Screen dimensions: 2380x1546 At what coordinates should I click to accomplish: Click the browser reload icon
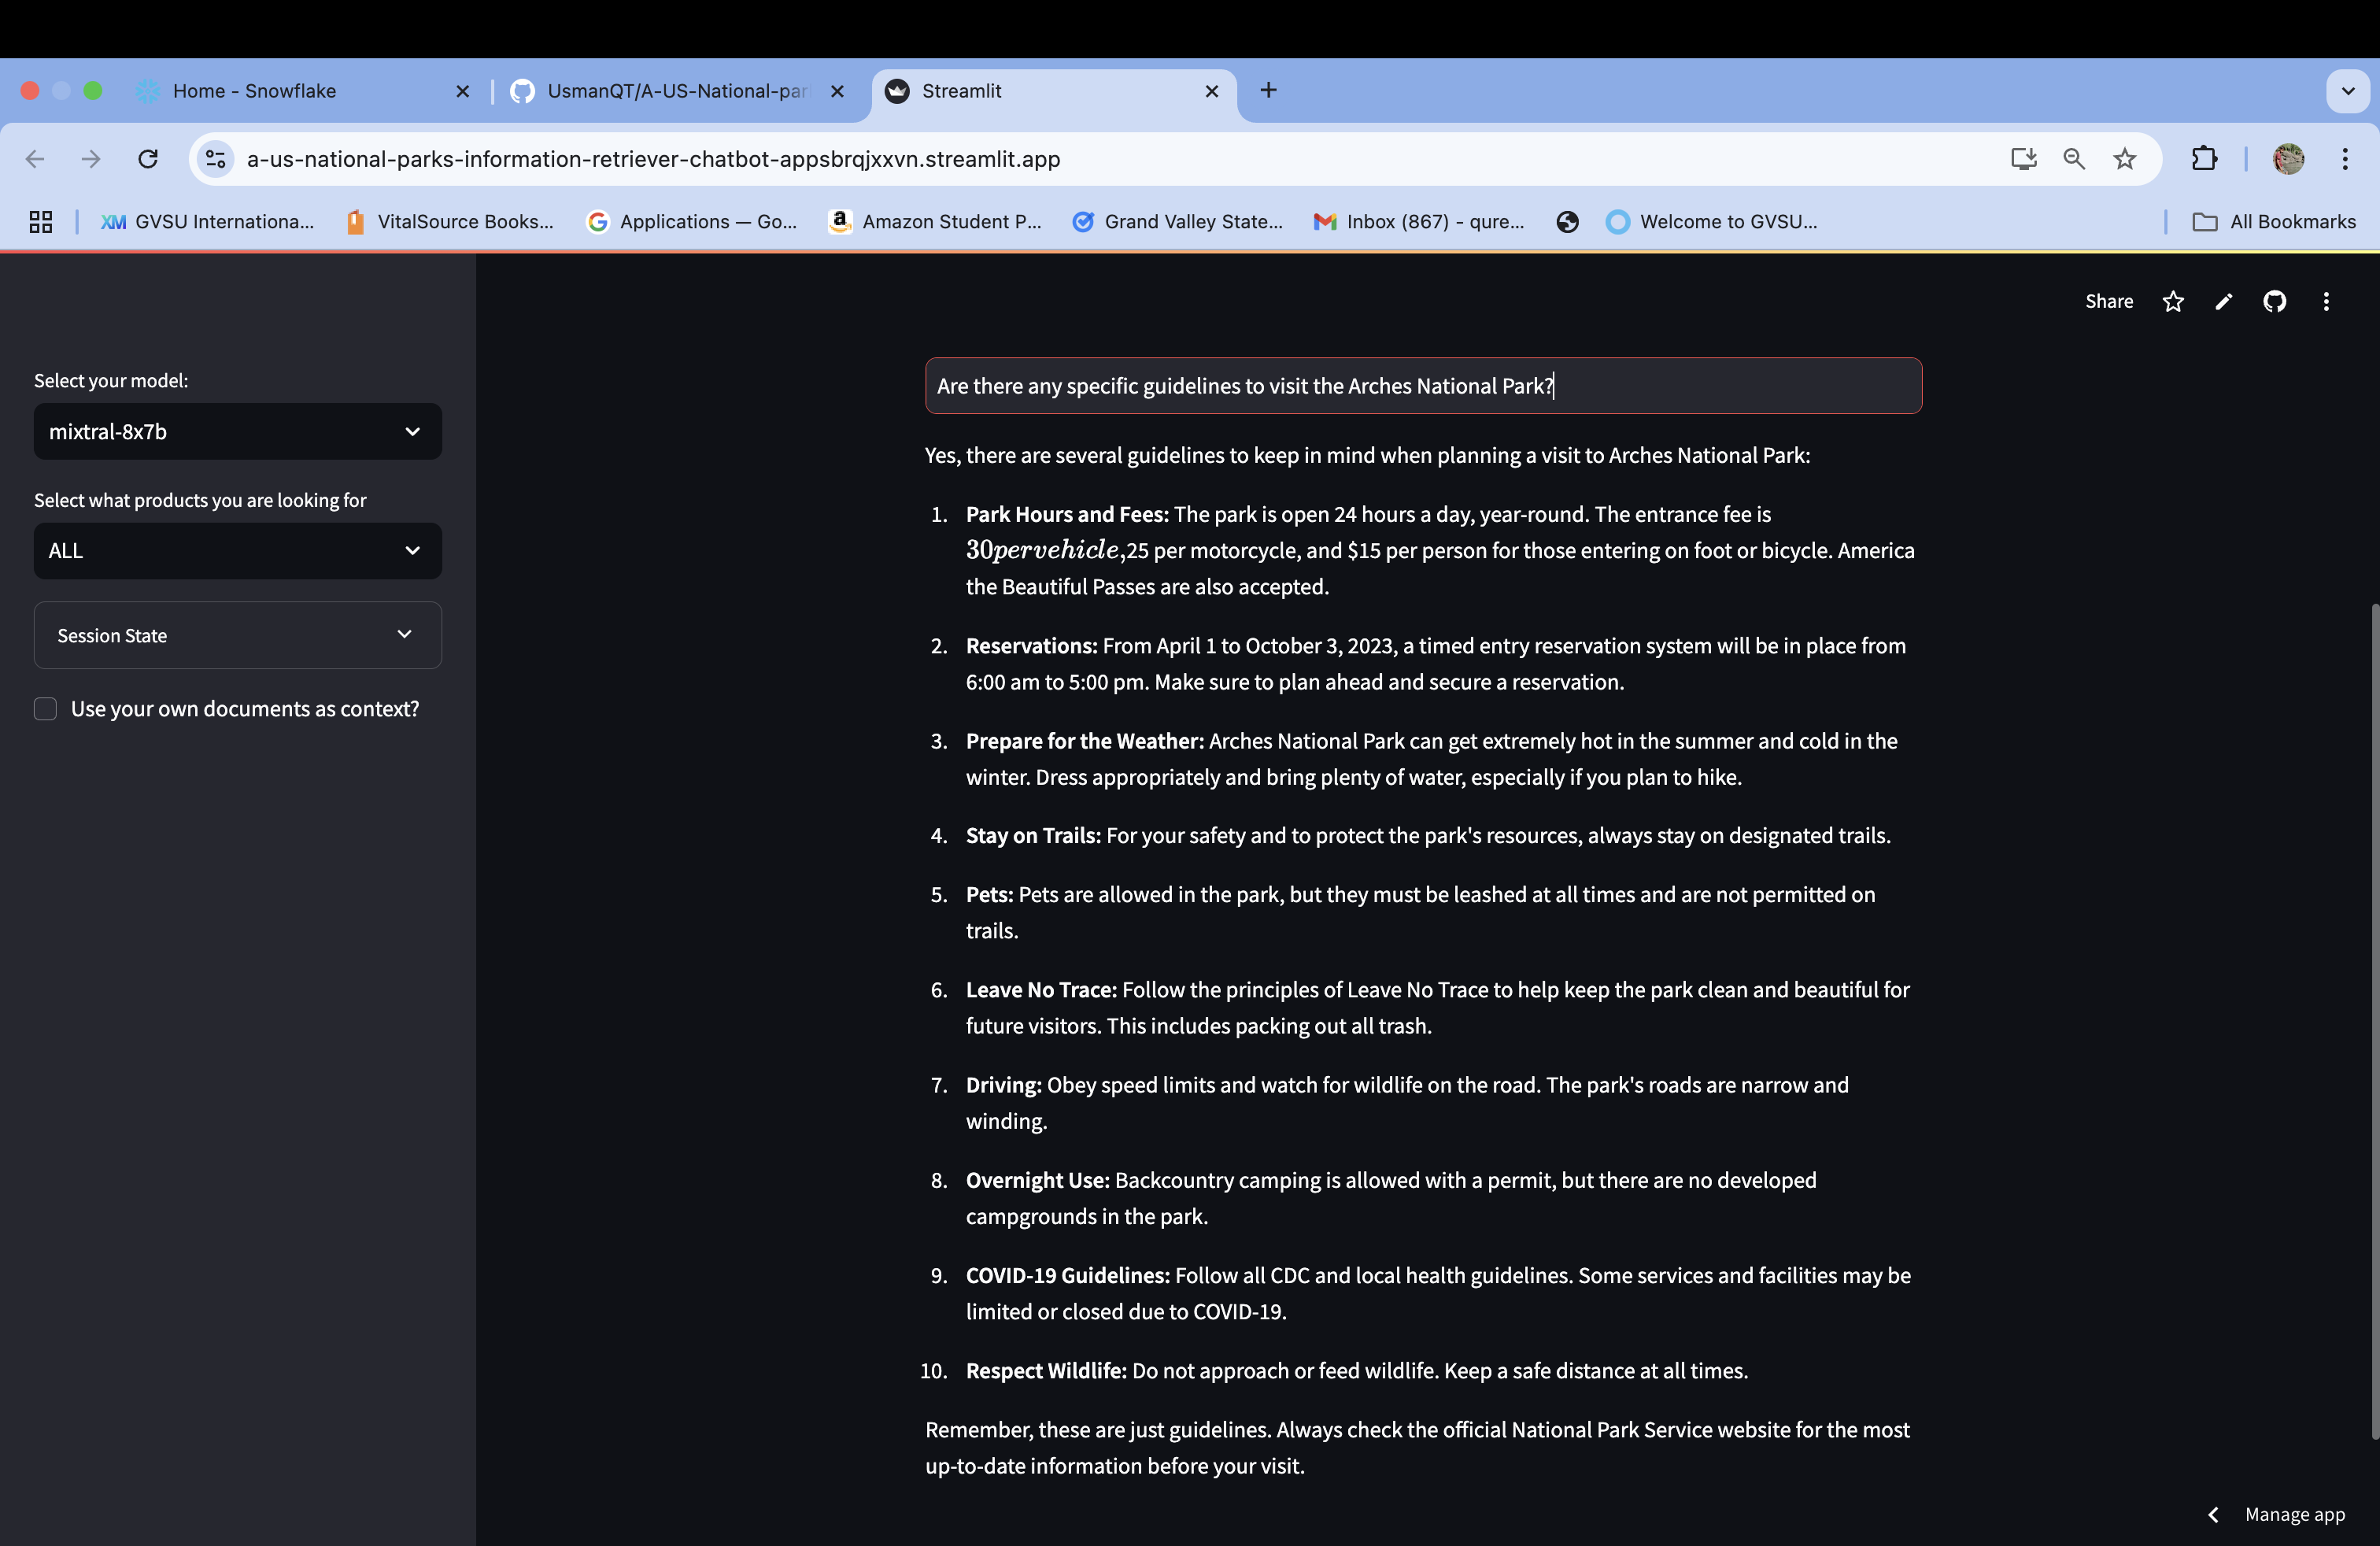[148, 159]
